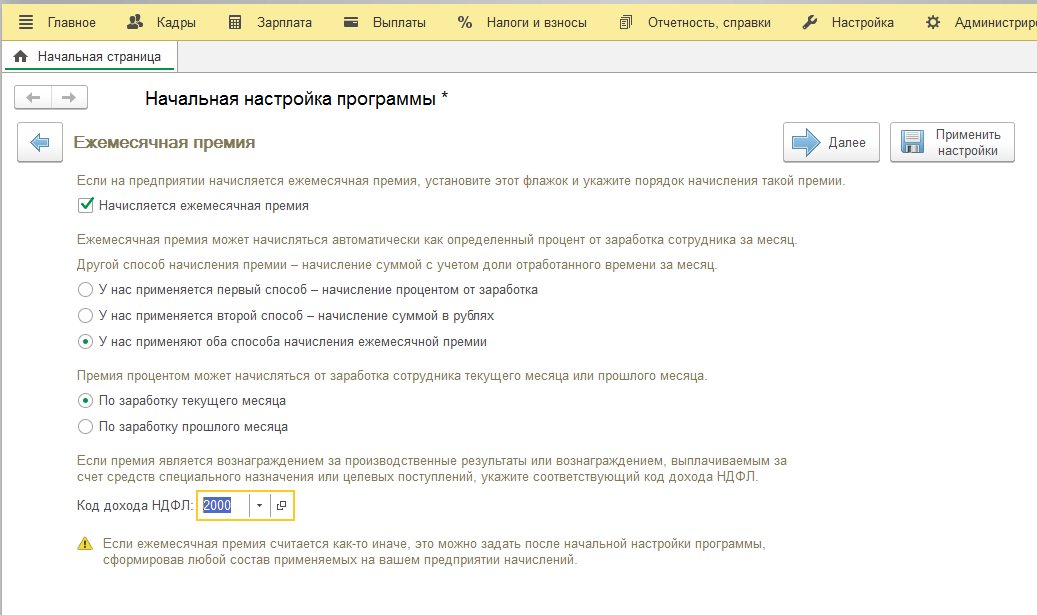Click the Применить настройки button
Viewport: 1037px width, 615px height.
[x=952, y=142]
